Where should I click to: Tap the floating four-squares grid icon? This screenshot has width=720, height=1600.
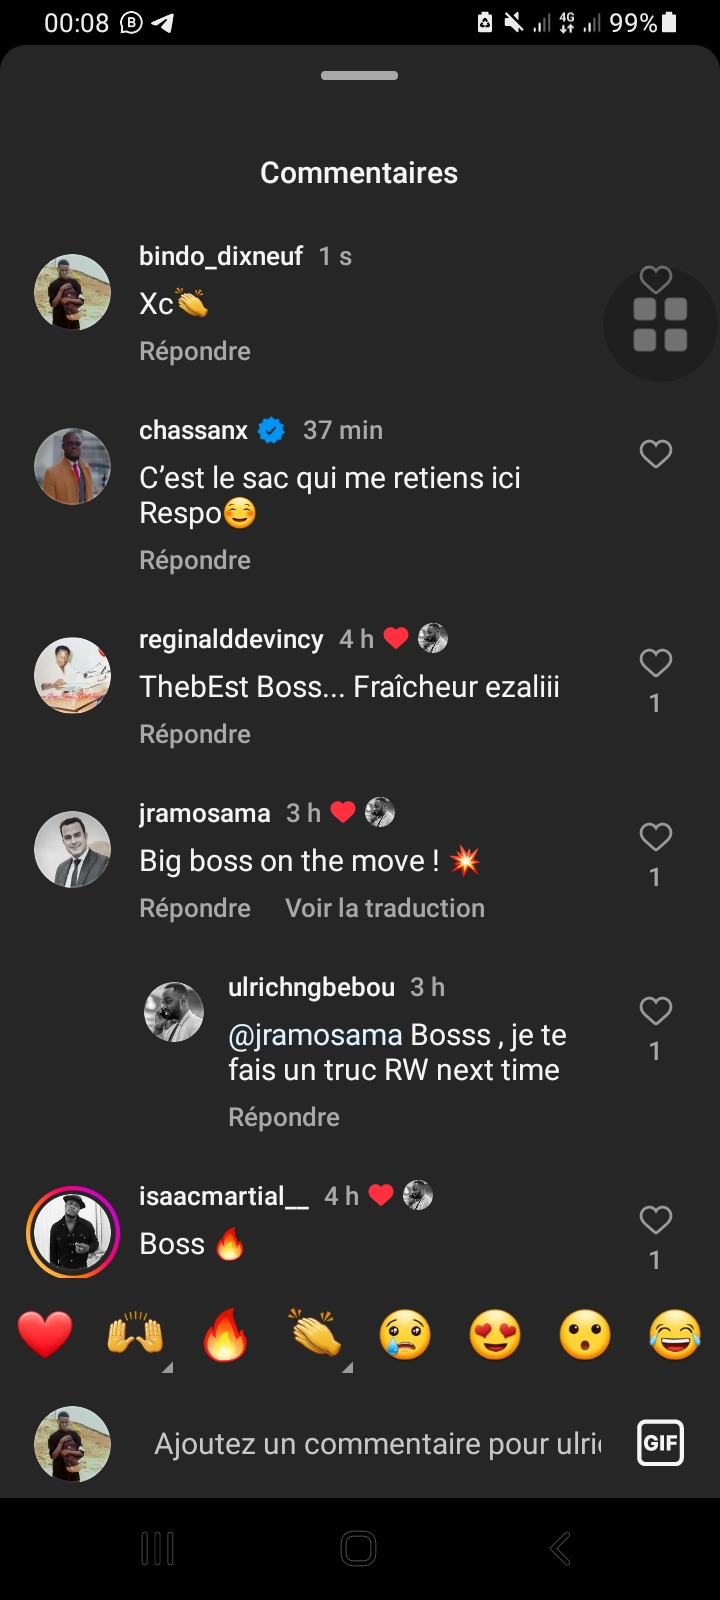point(660,325)
